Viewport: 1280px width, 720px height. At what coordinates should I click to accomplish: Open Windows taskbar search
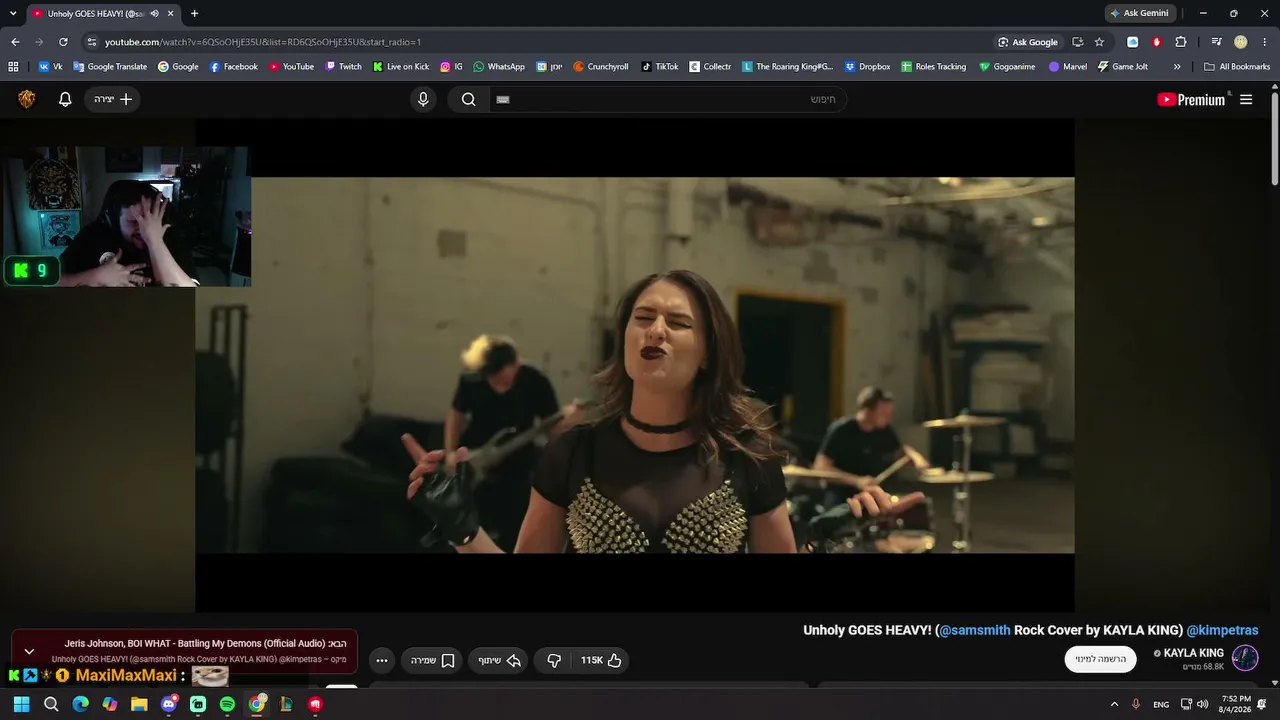point(51,704)
